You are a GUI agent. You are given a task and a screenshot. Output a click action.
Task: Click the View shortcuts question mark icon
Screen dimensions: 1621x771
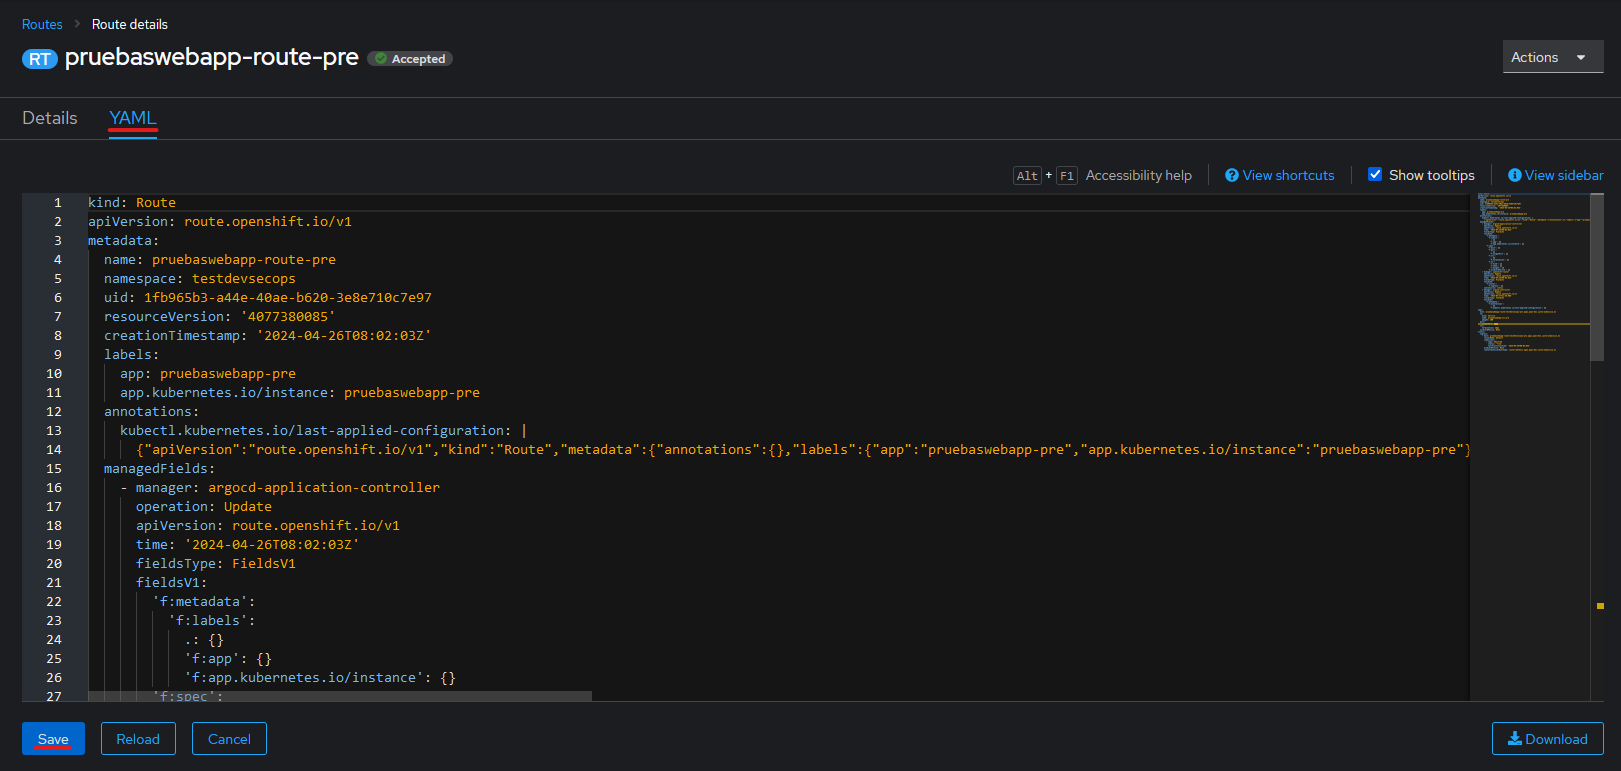[1232, 175]
